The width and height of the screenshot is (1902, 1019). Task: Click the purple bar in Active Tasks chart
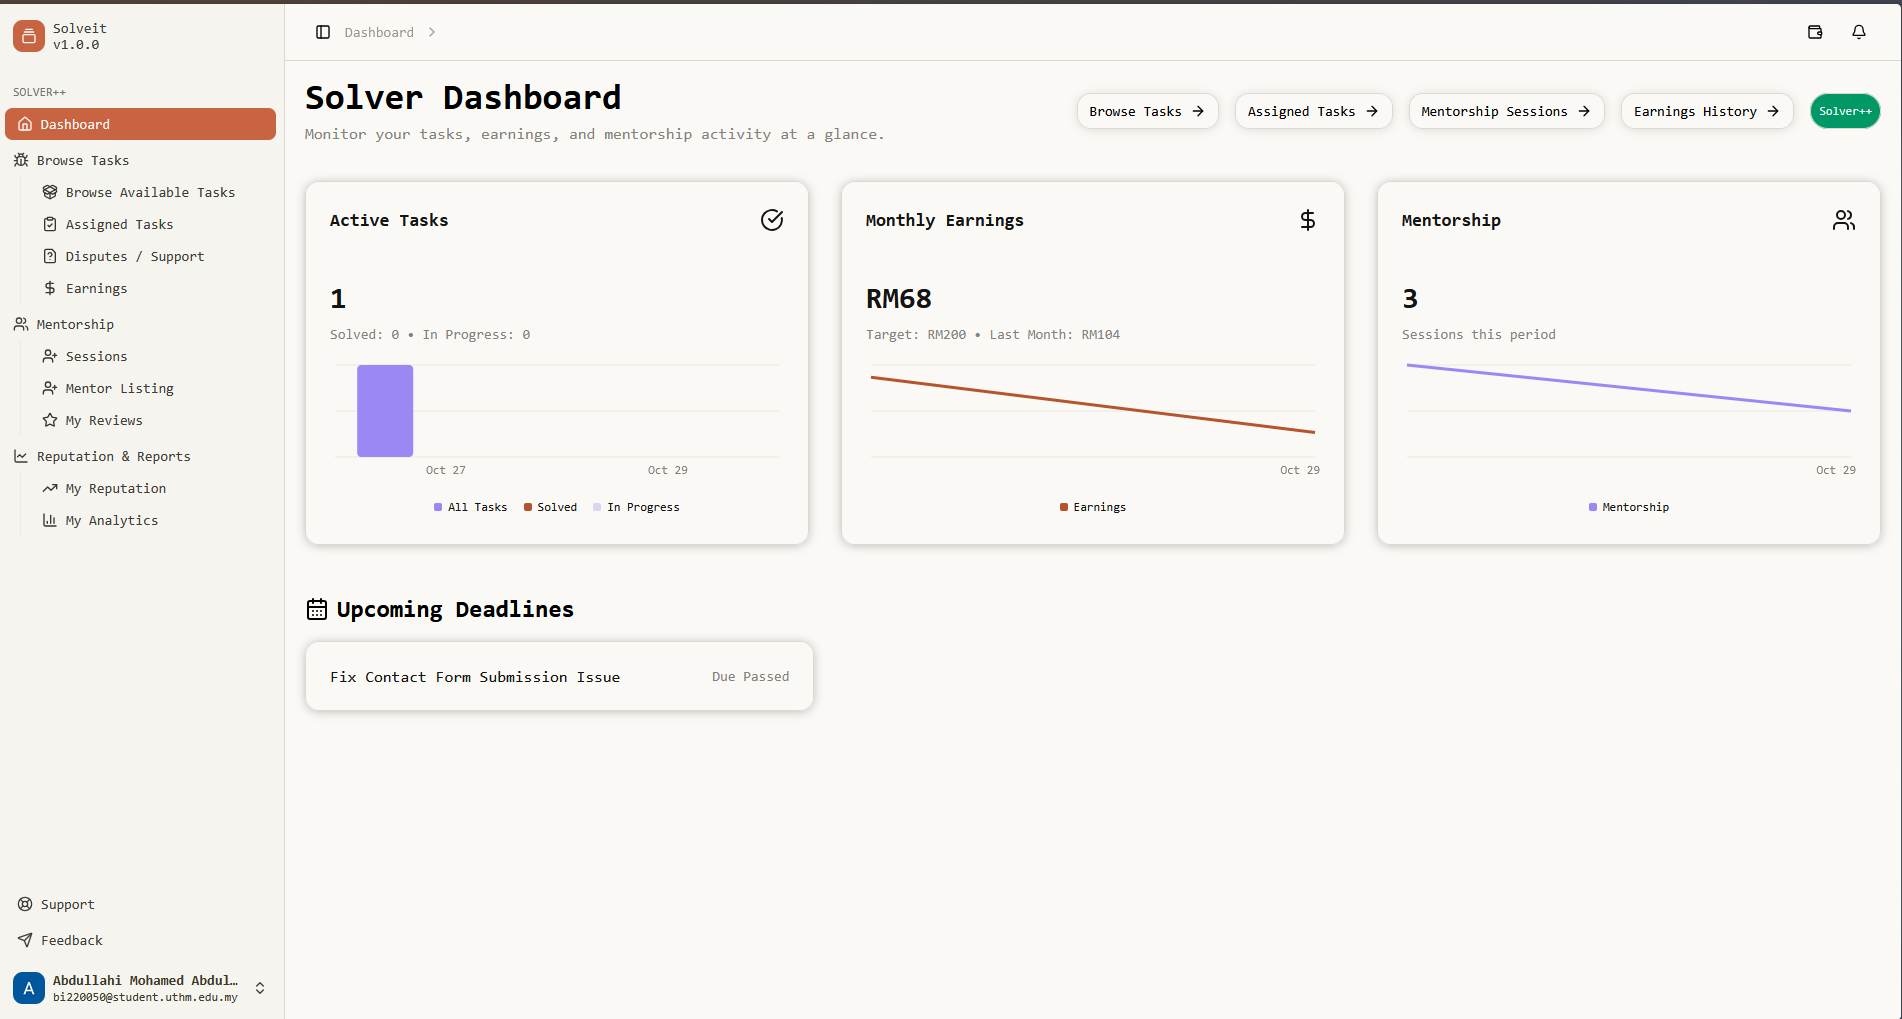(x=384, y=410)
